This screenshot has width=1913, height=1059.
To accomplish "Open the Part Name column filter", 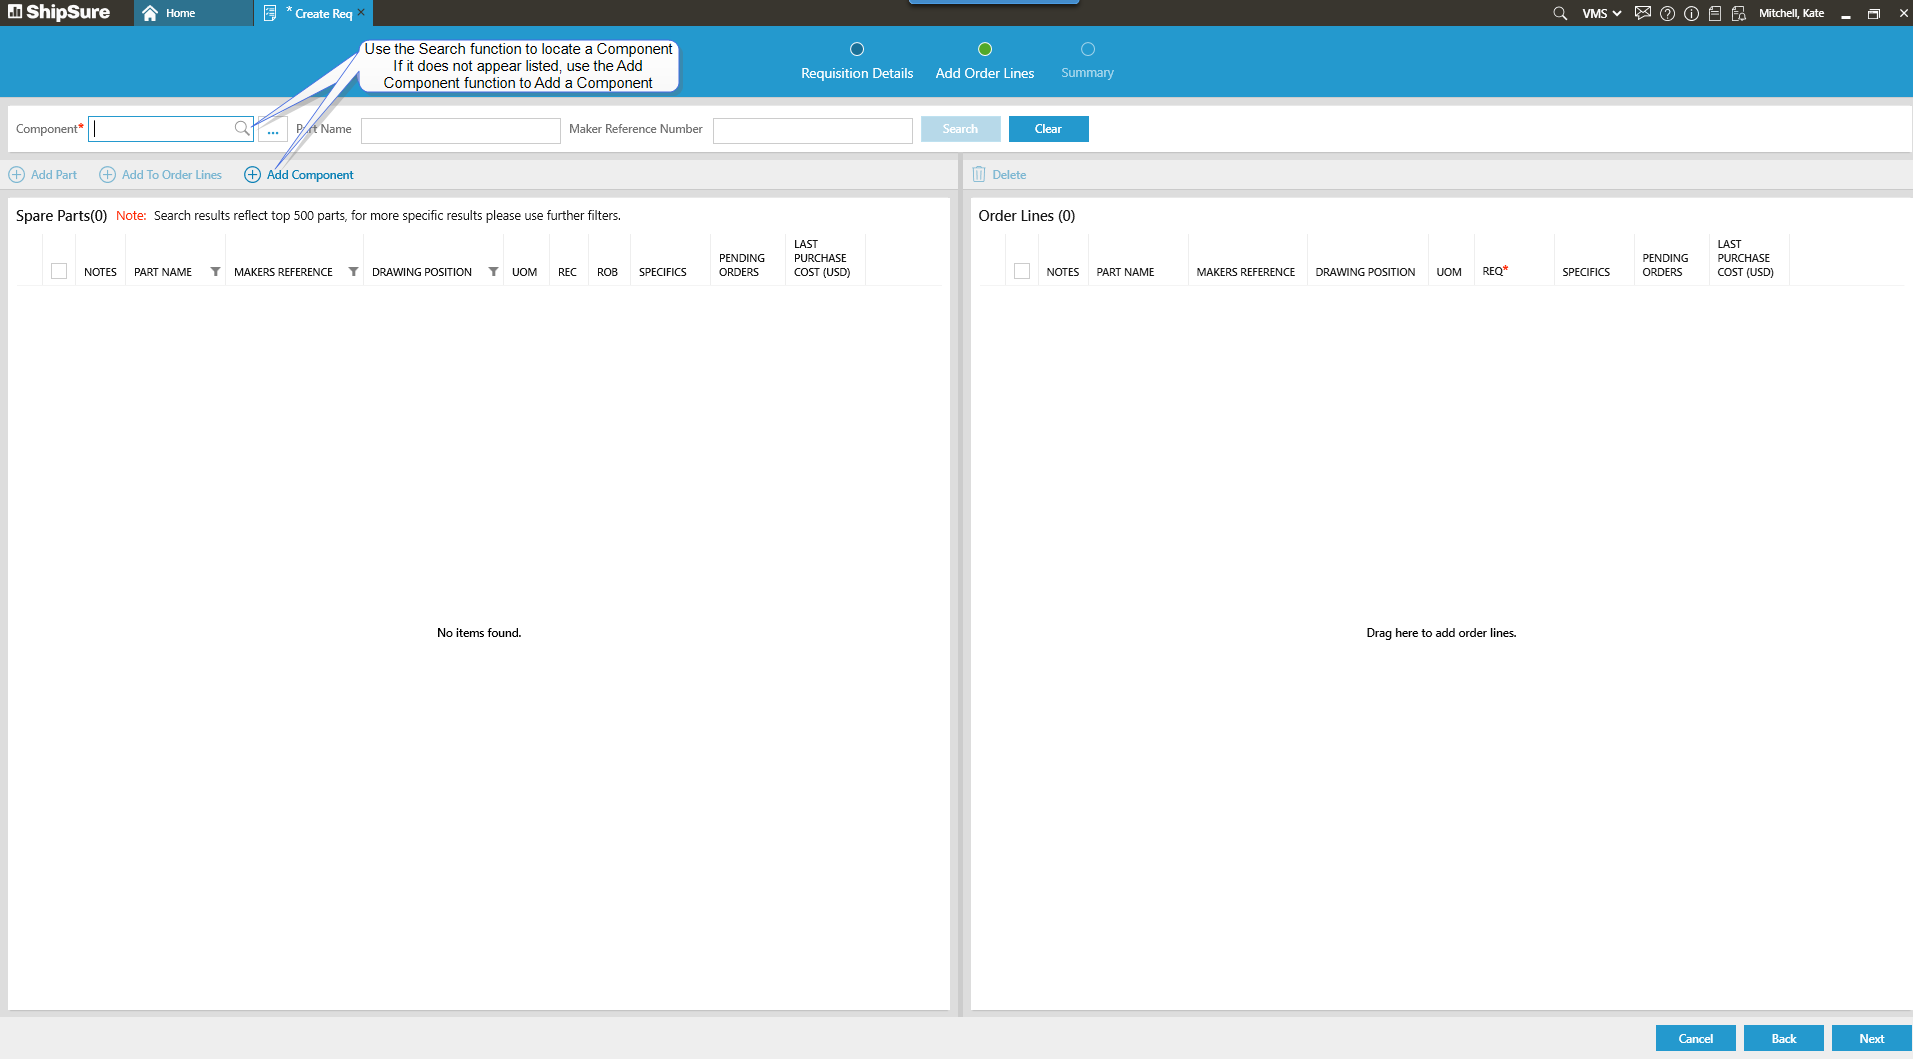I will point(215,272).
